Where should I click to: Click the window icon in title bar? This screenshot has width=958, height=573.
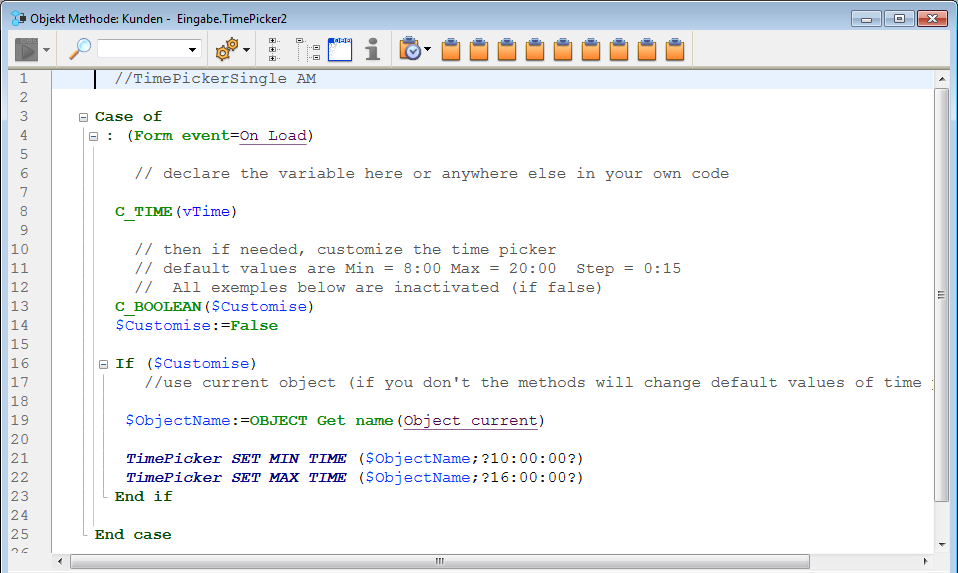(x=18, y=18)
